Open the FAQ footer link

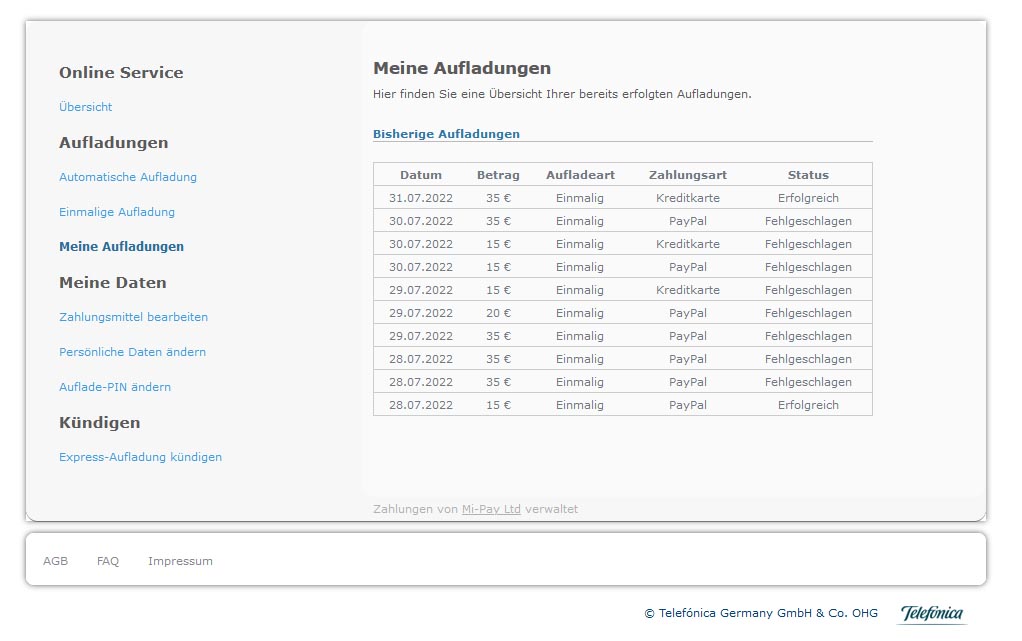(x=108, y=561)
